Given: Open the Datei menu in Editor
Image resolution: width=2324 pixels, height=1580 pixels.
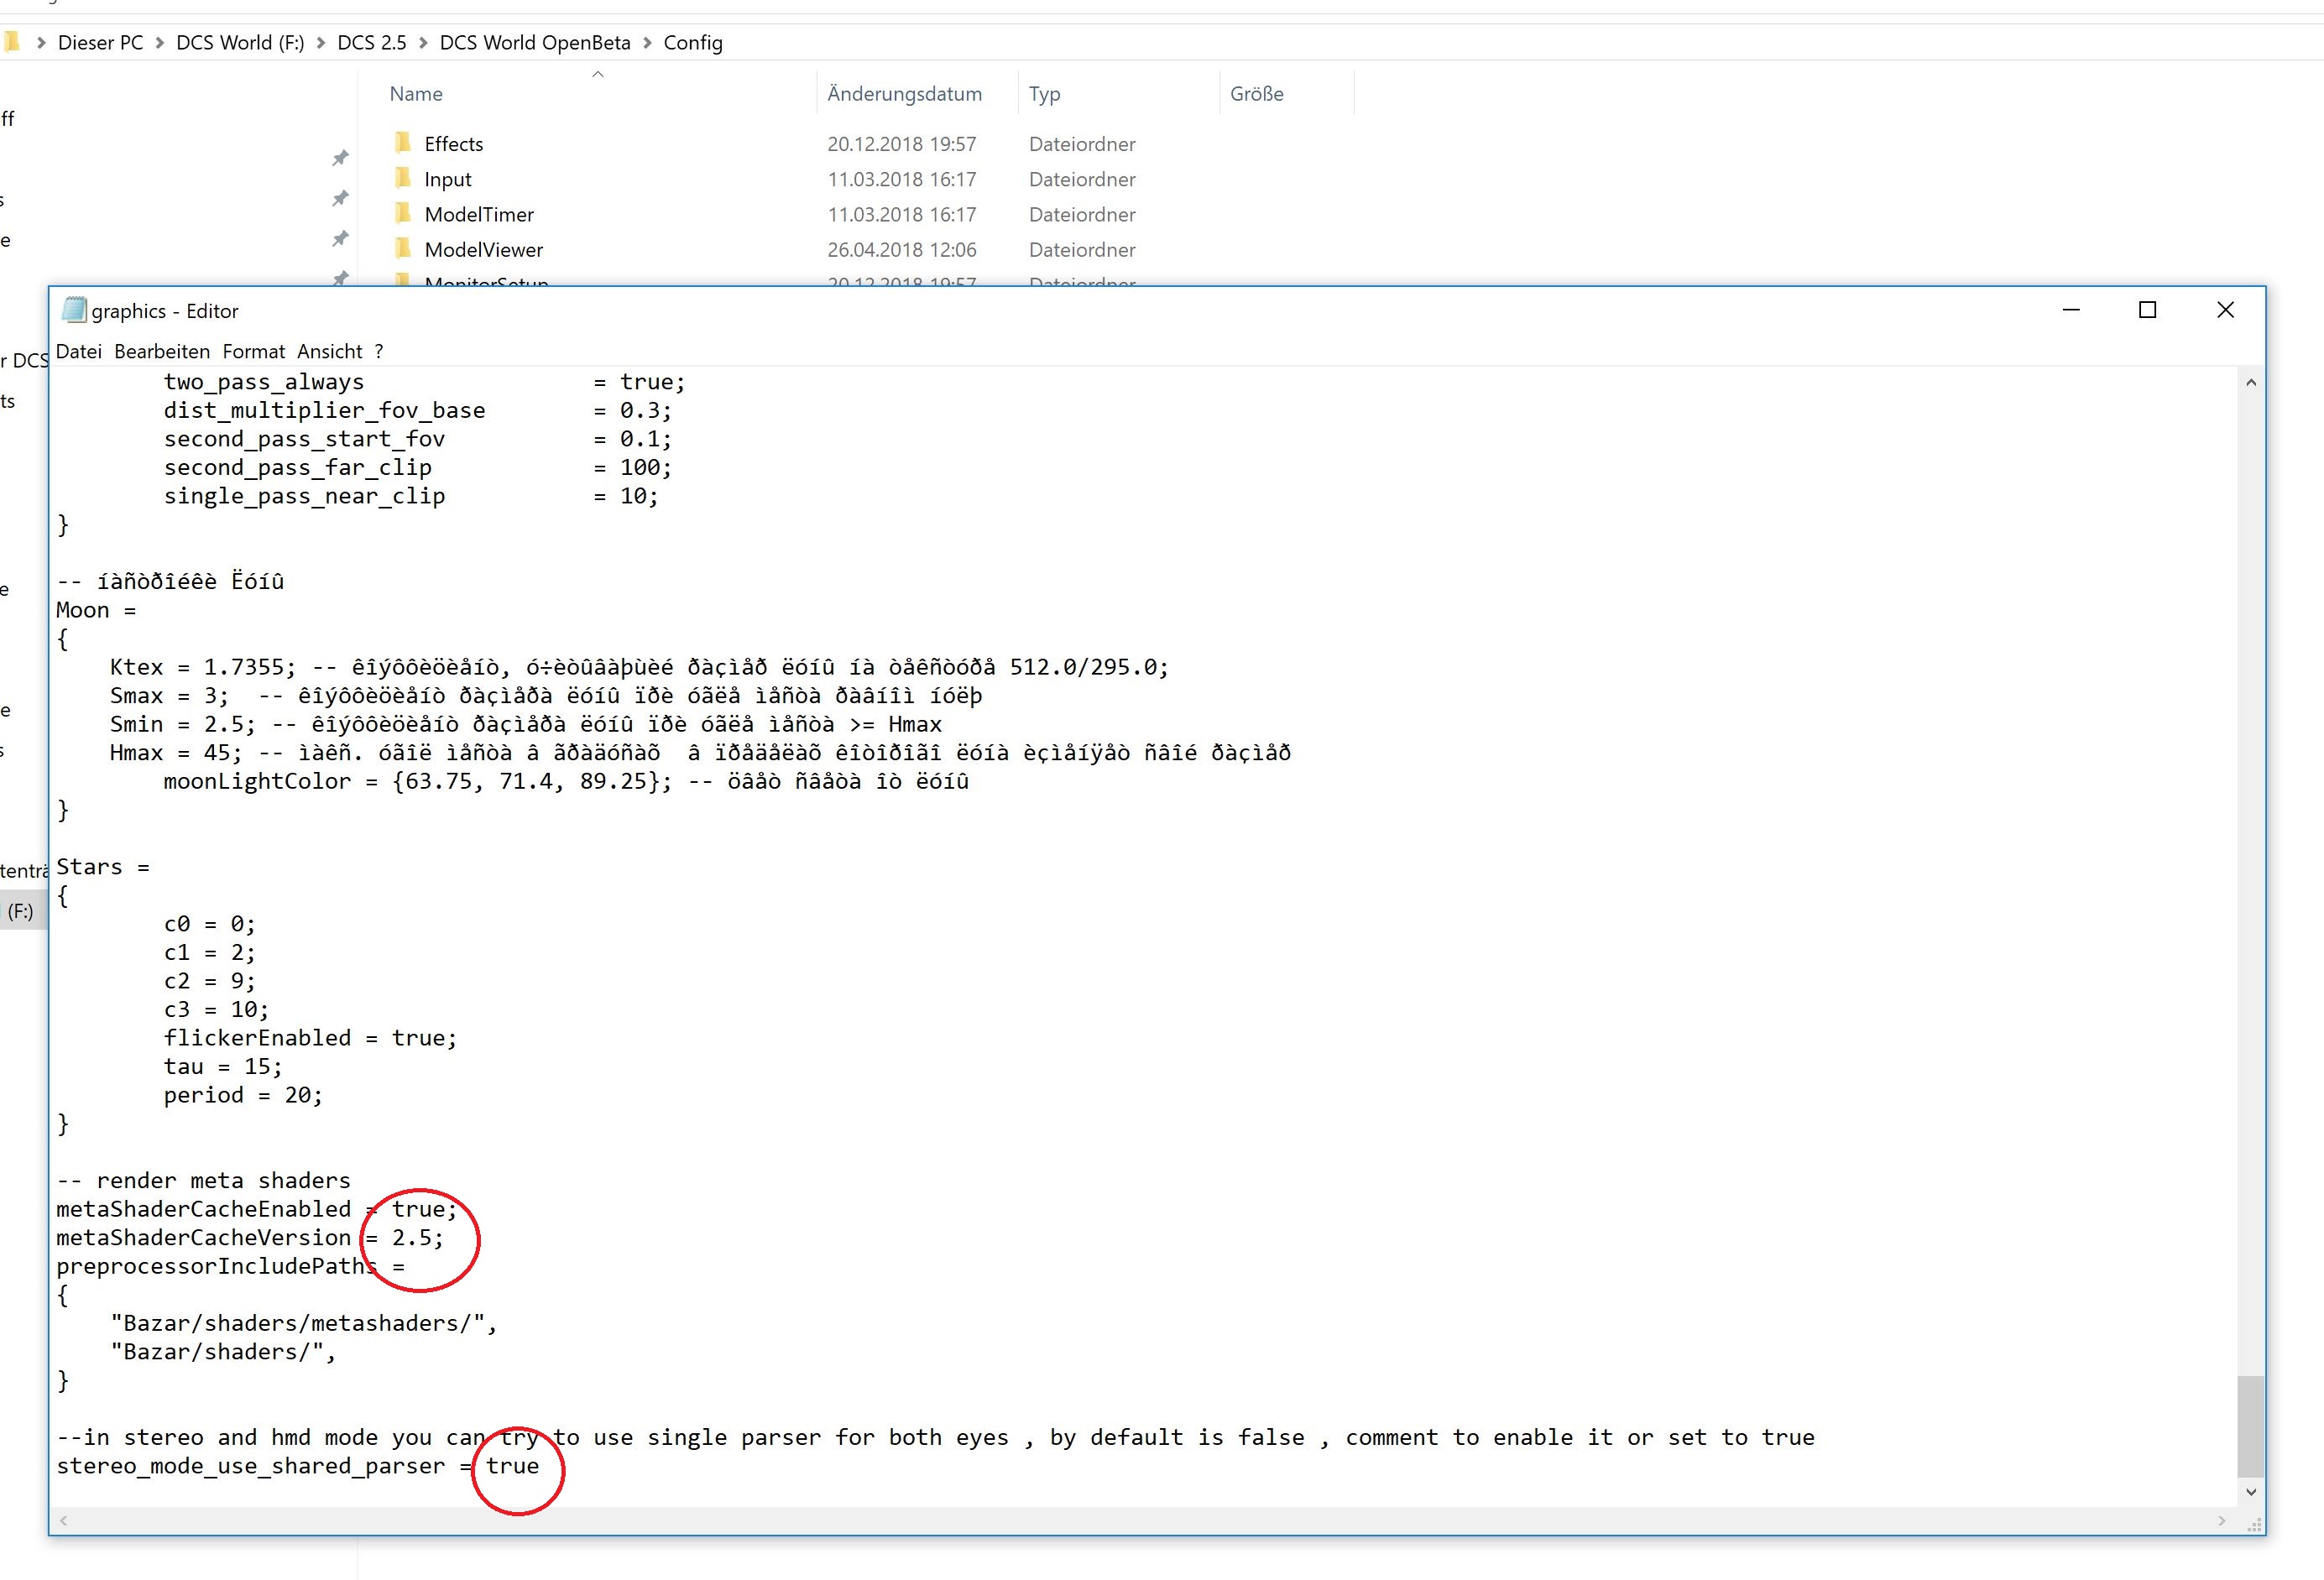Looking at the screenshot, I should point(79,351).
